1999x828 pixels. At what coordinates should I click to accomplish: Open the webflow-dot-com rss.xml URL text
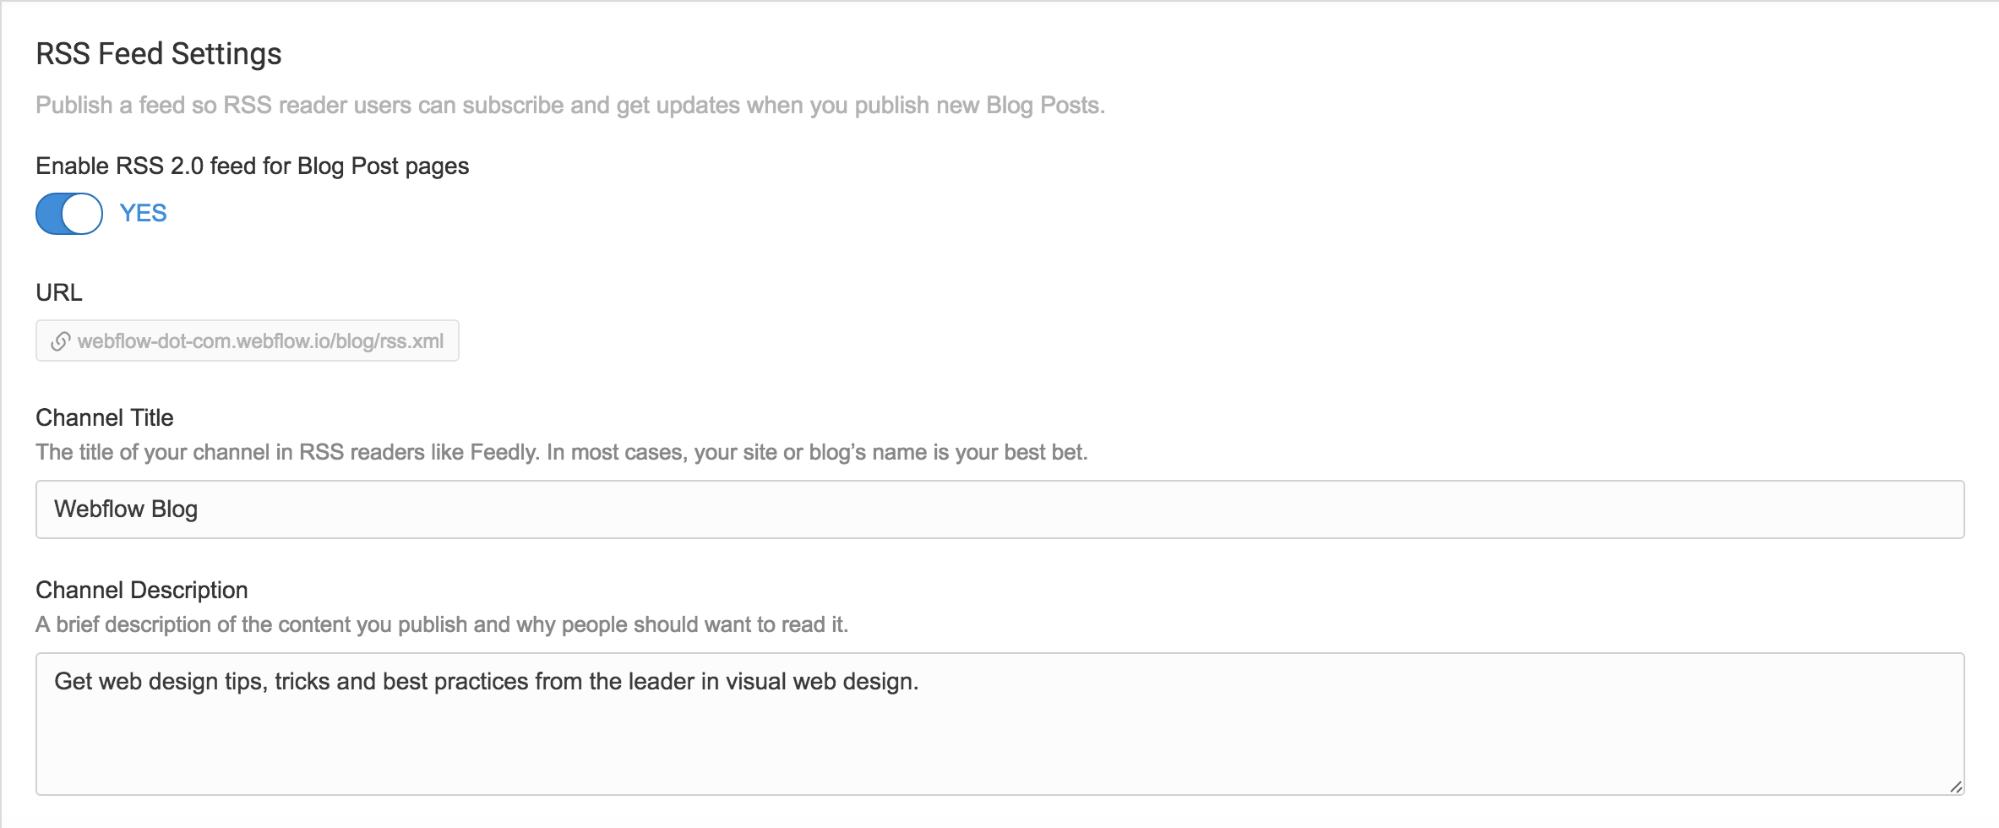coord(260,342)
